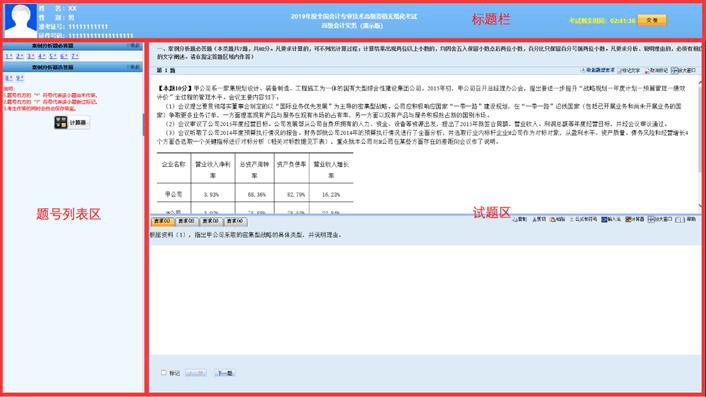706x397 pixels.
Task: Click the 下一题 next question button
Action: pyautogui.click(x=225, y=373)
